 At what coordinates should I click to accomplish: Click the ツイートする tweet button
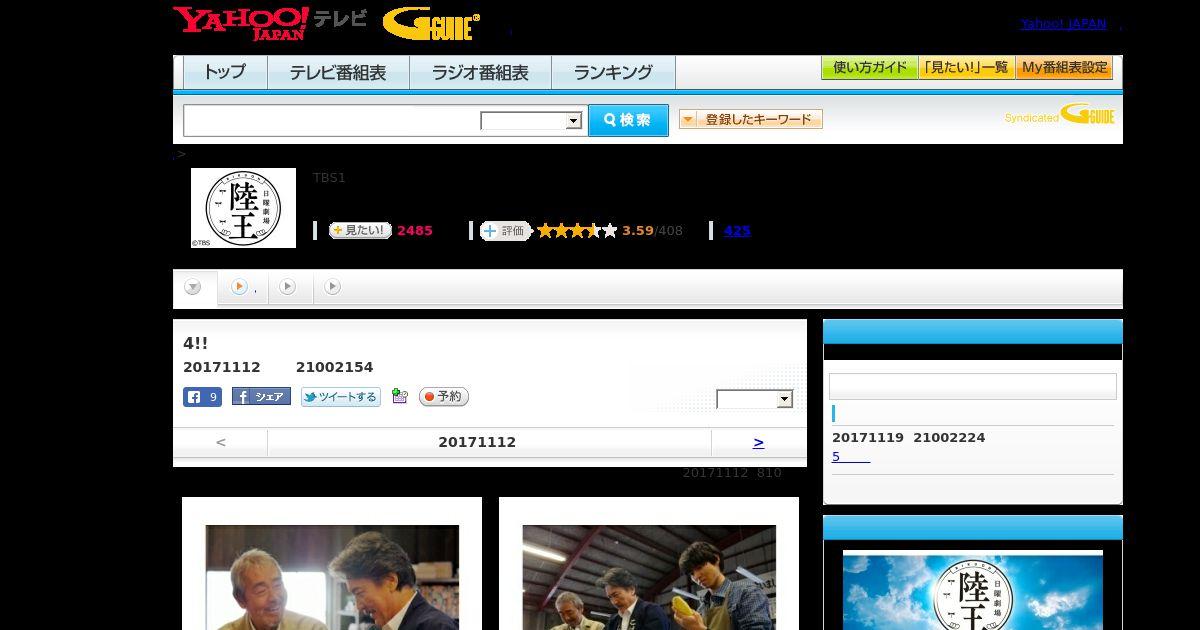point(341,397)
